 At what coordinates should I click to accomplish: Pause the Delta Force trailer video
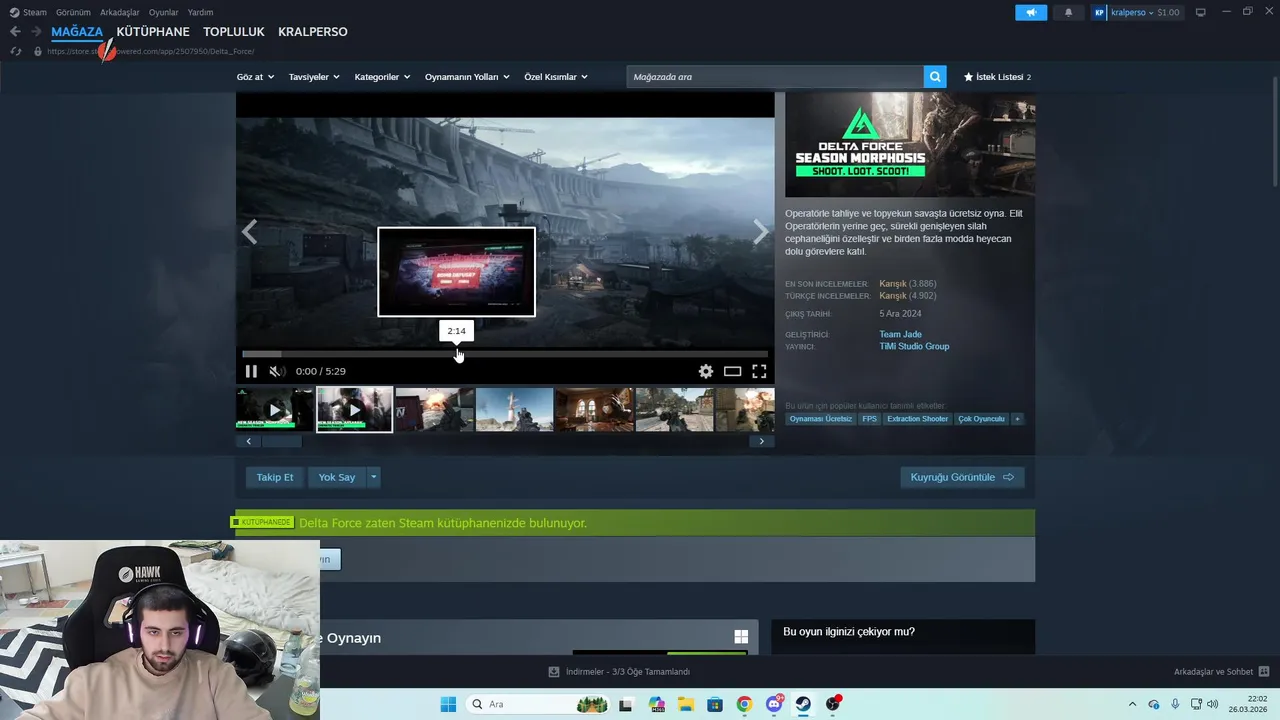pyautogui.click(x=251, y=371)
